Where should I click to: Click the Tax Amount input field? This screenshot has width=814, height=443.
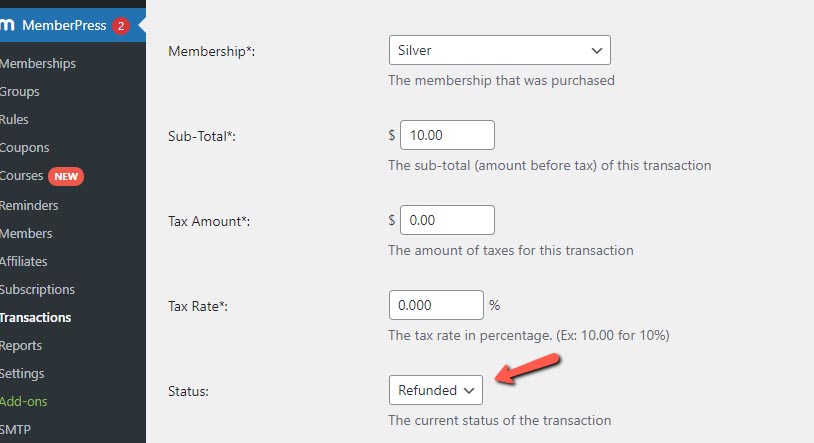click(x=447, y=220)
